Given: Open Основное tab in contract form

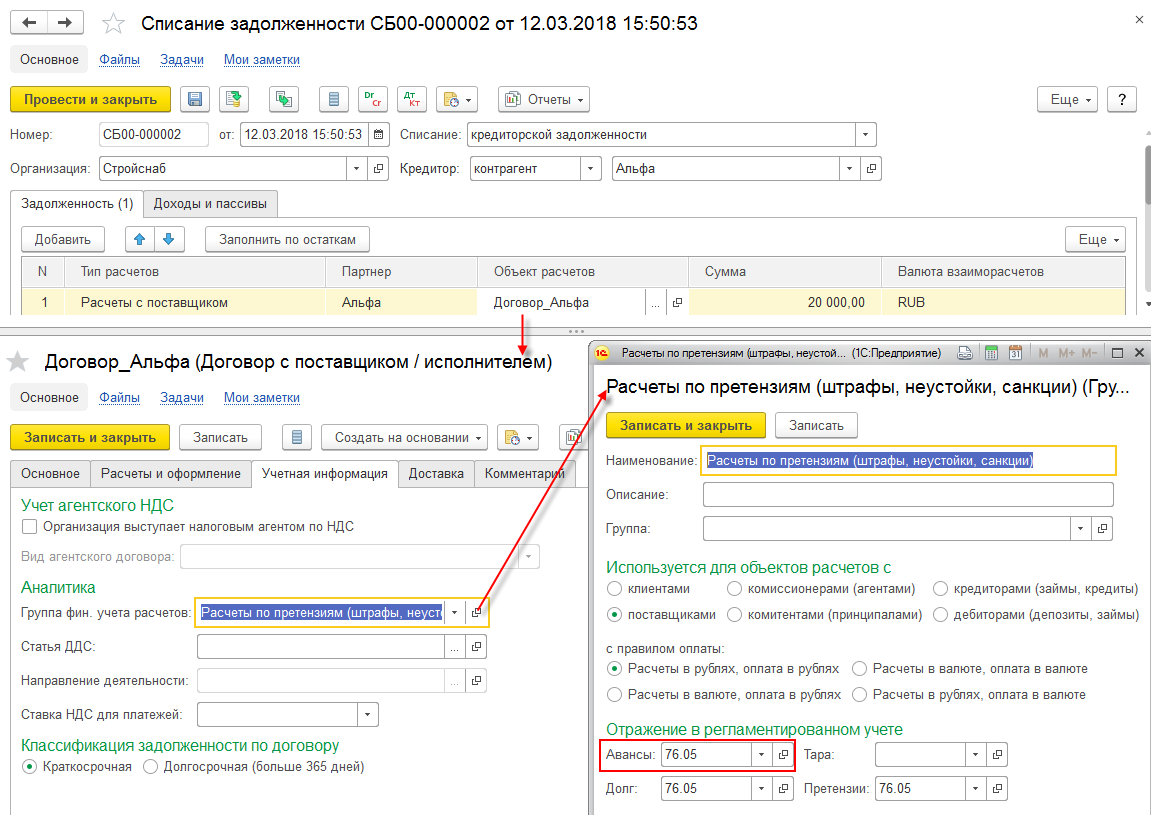Looking at the screenshot, I should click(50, 474).
